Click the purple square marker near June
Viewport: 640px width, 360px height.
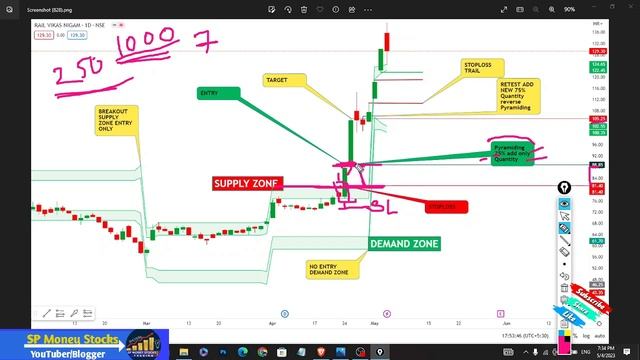click(500, 313)
